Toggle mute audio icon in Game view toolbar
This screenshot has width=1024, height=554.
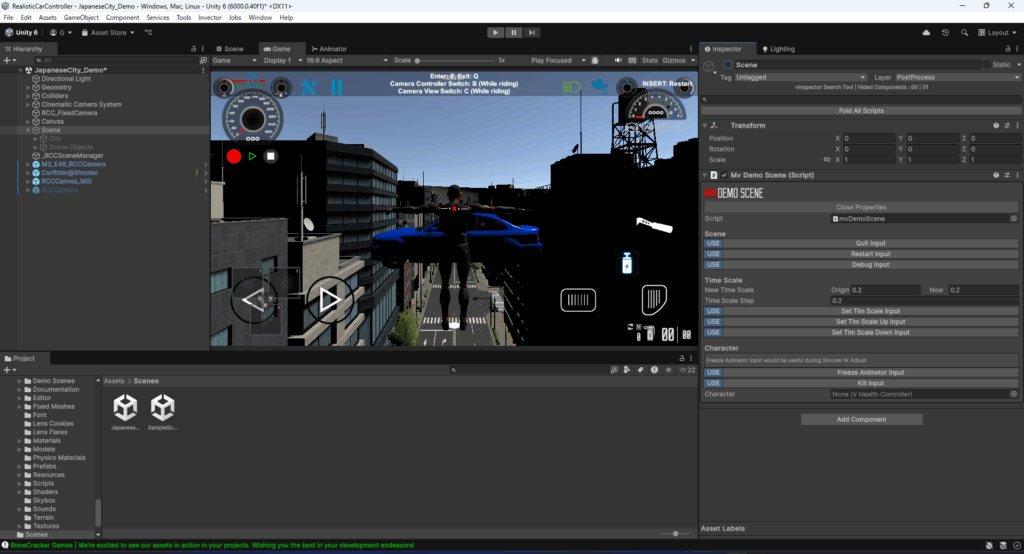coord(618,60)
